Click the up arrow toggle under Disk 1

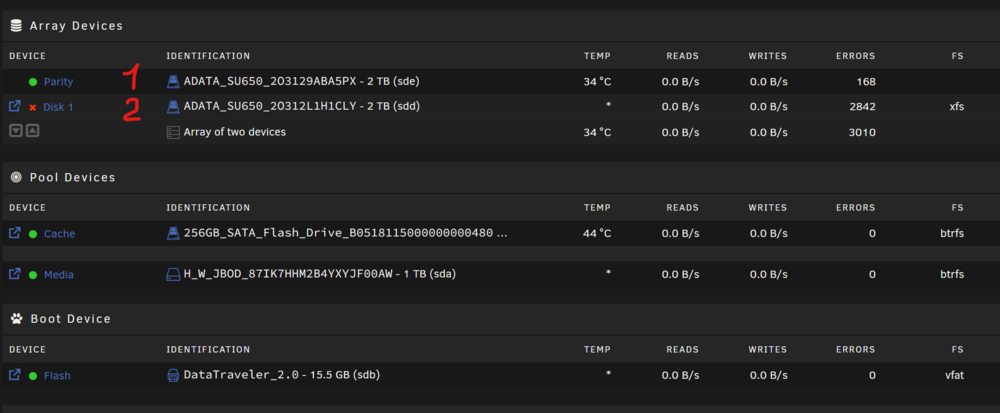coord(32,131)
